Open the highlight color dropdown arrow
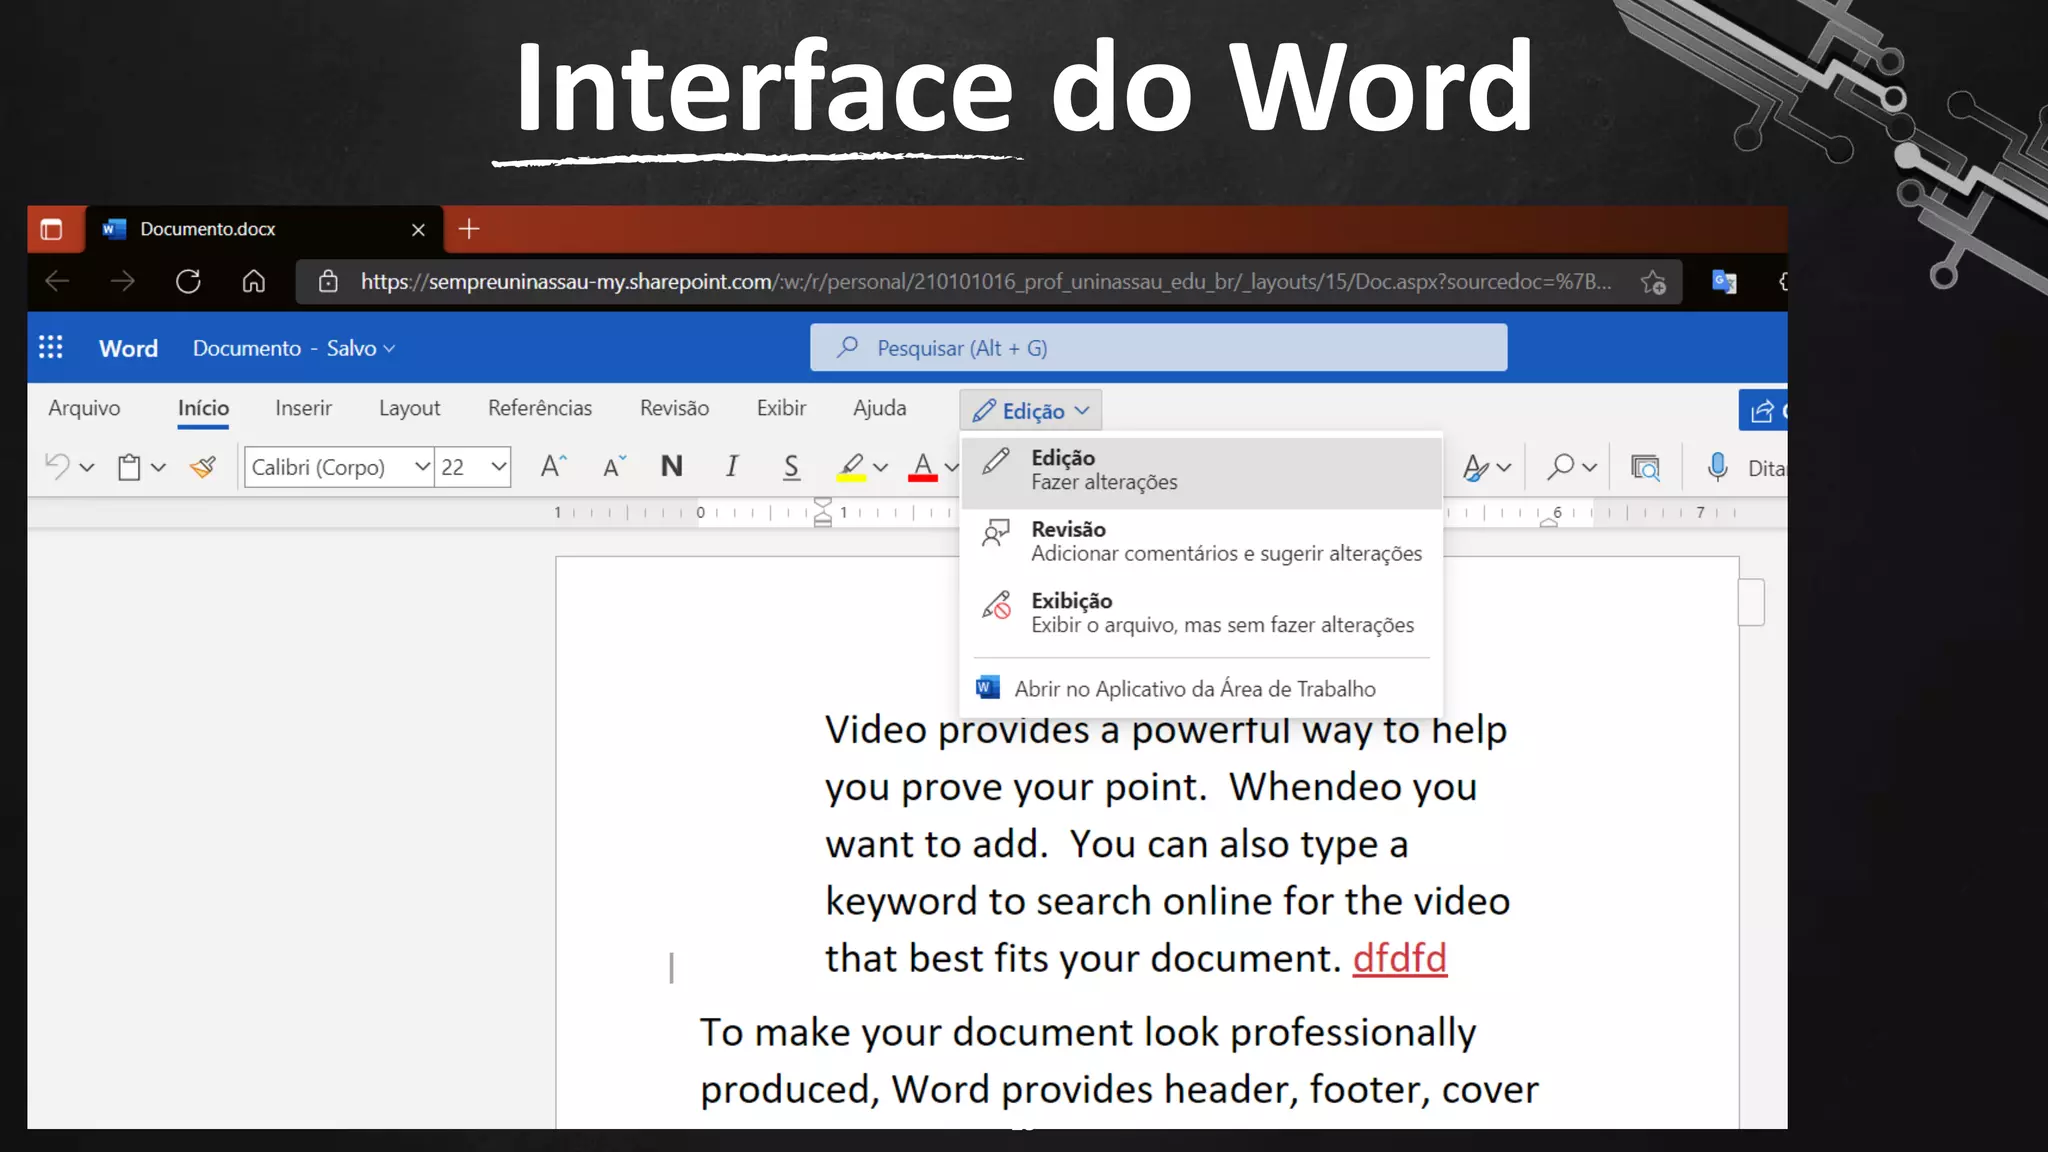The width and height of the screenshot is (2048, 1152). [880, 467]
